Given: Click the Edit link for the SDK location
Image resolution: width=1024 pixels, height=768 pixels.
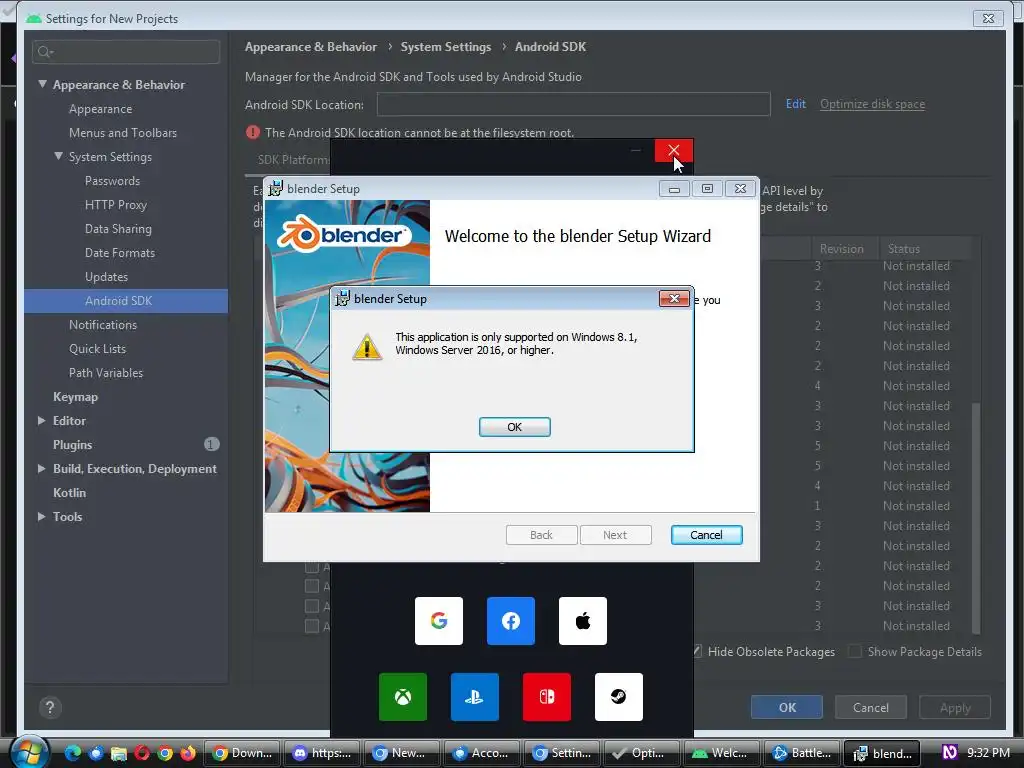Looking at the screenshot, I should coord(795,104).
